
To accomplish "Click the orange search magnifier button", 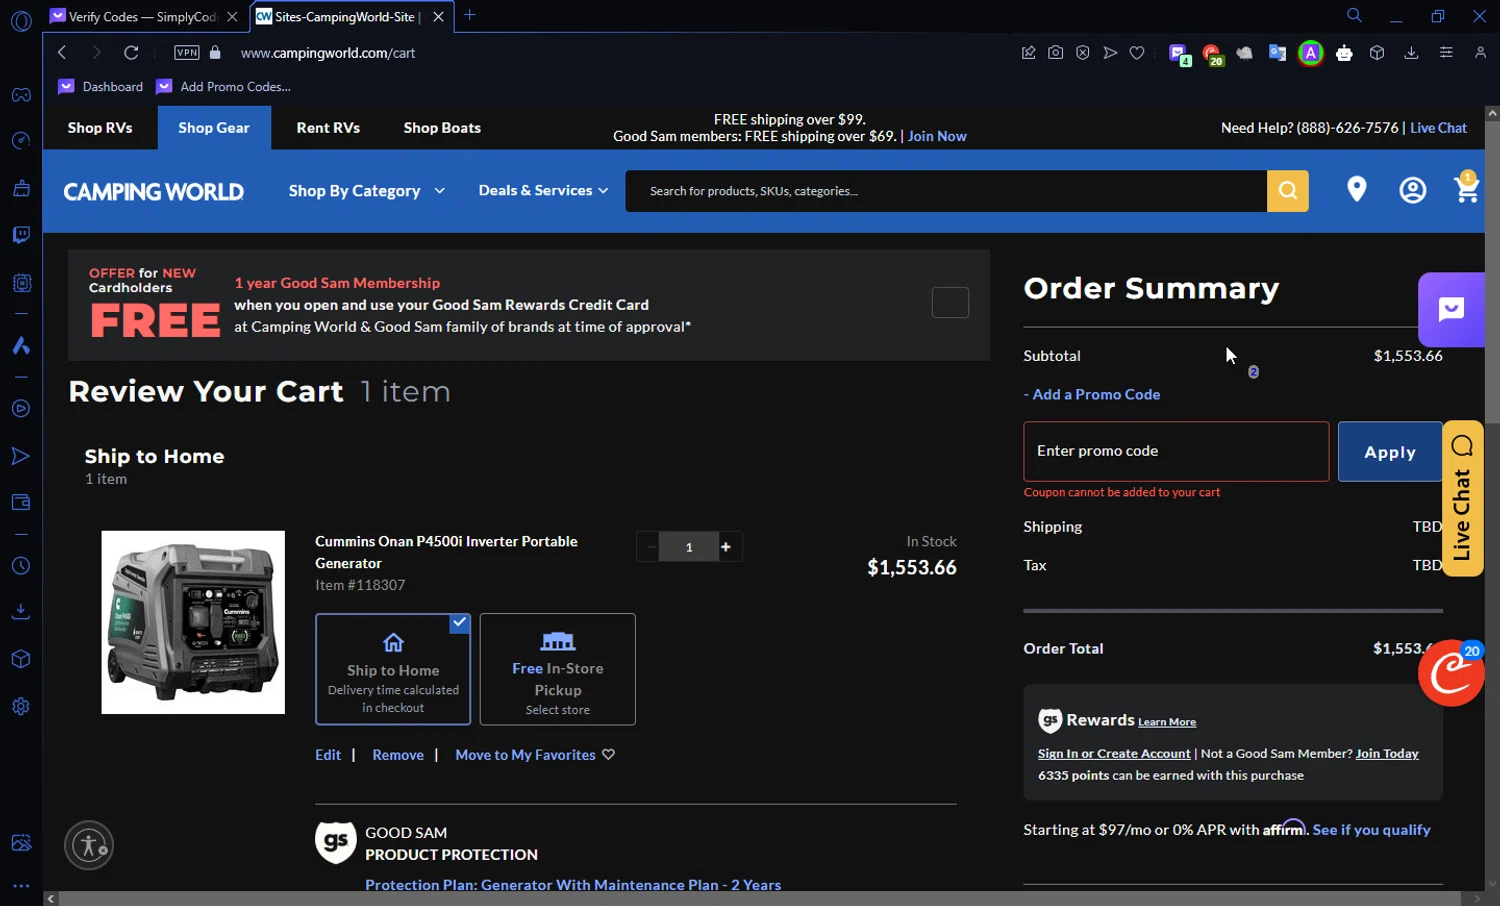I will [1288, 191].
